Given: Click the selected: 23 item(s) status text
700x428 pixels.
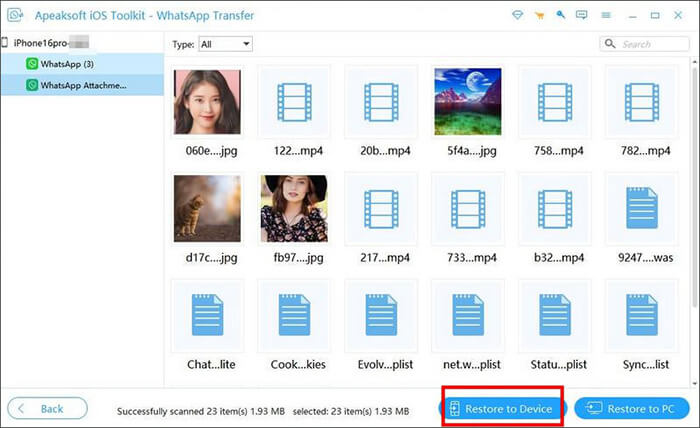Looking at the screenshot, I should pyautogui.click(x=350, y=411).
